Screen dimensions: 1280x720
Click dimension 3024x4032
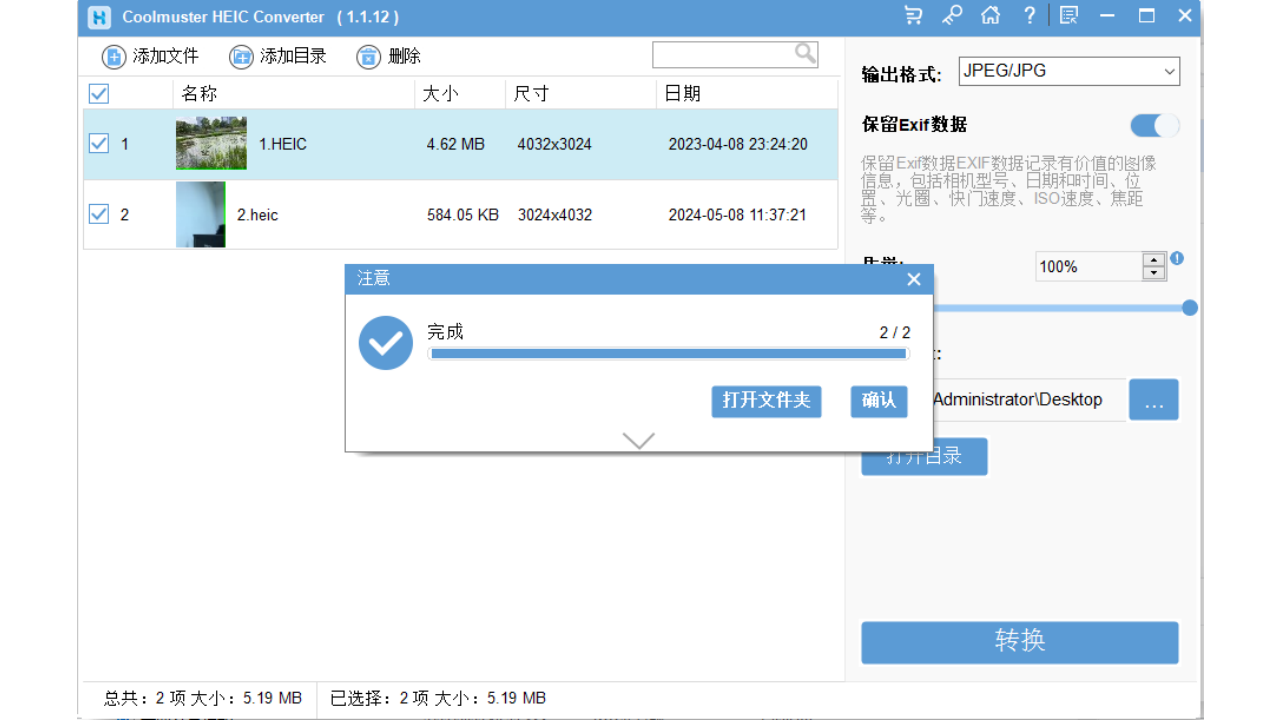point(555,215)
